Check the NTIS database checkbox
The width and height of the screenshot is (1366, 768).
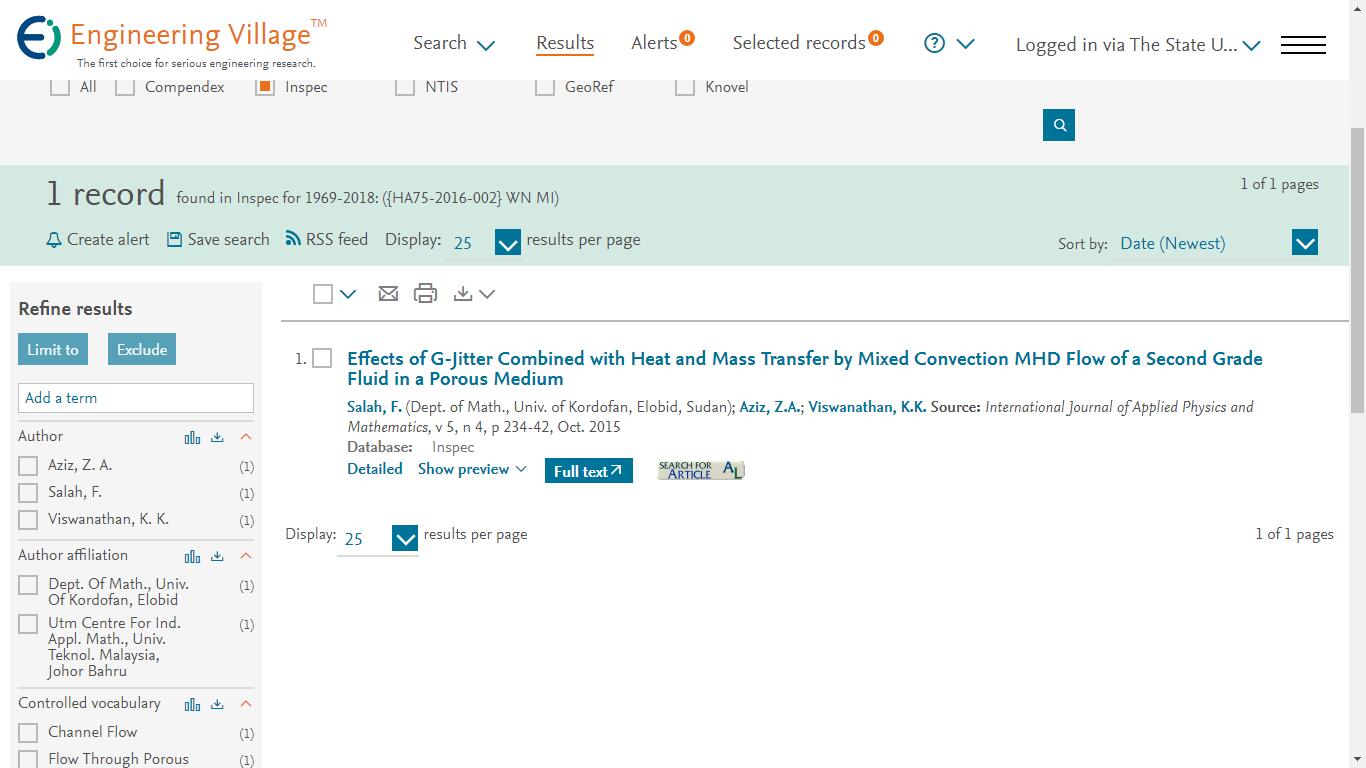(x=405, y=87)
